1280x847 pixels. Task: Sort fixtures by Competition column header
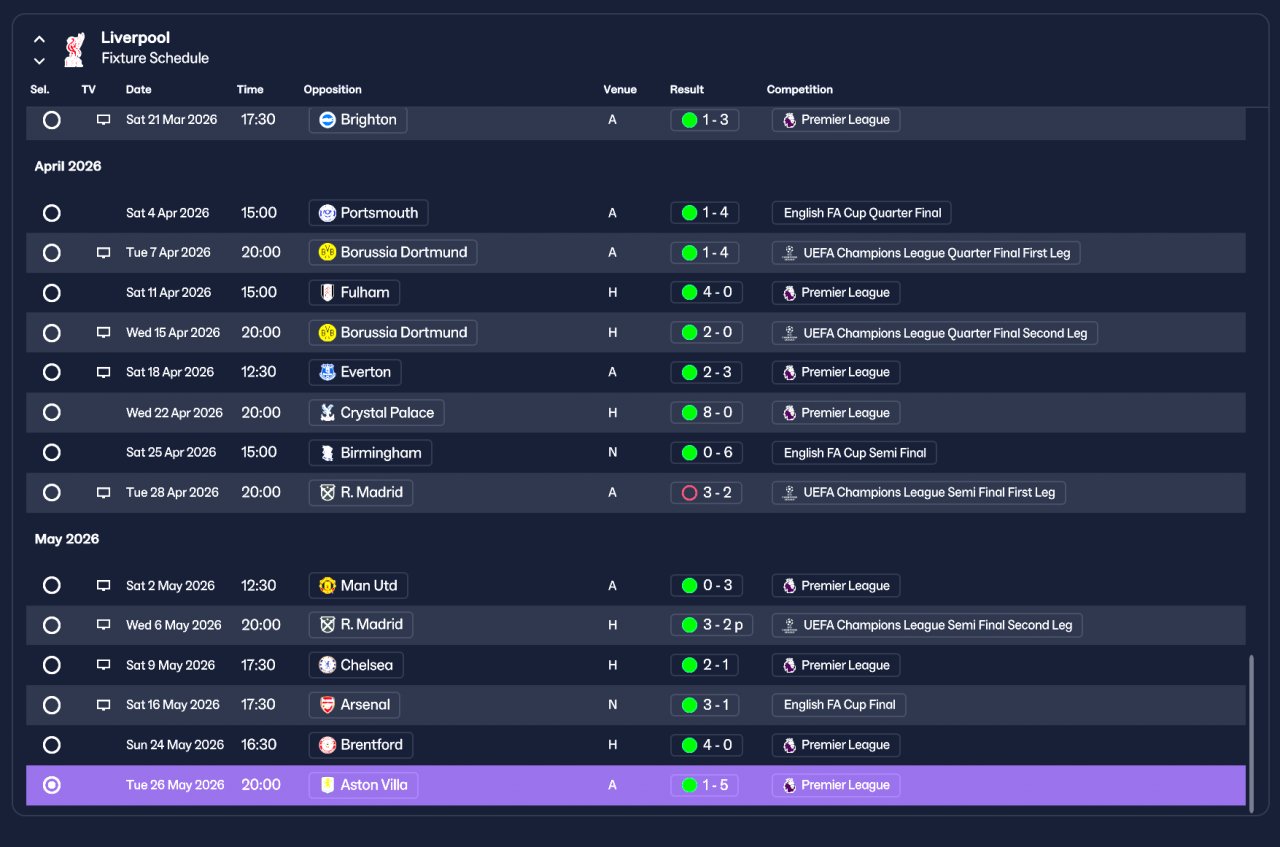(800, 90)
